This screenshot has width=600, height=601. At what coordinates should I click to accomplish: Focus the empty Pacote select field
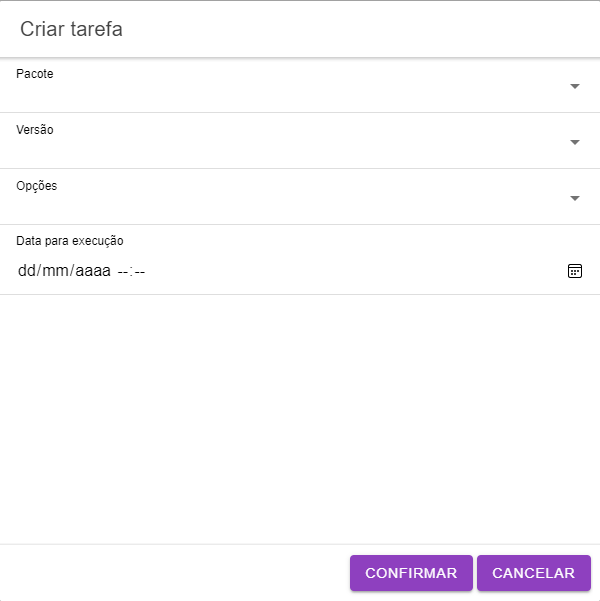(280, 91)
